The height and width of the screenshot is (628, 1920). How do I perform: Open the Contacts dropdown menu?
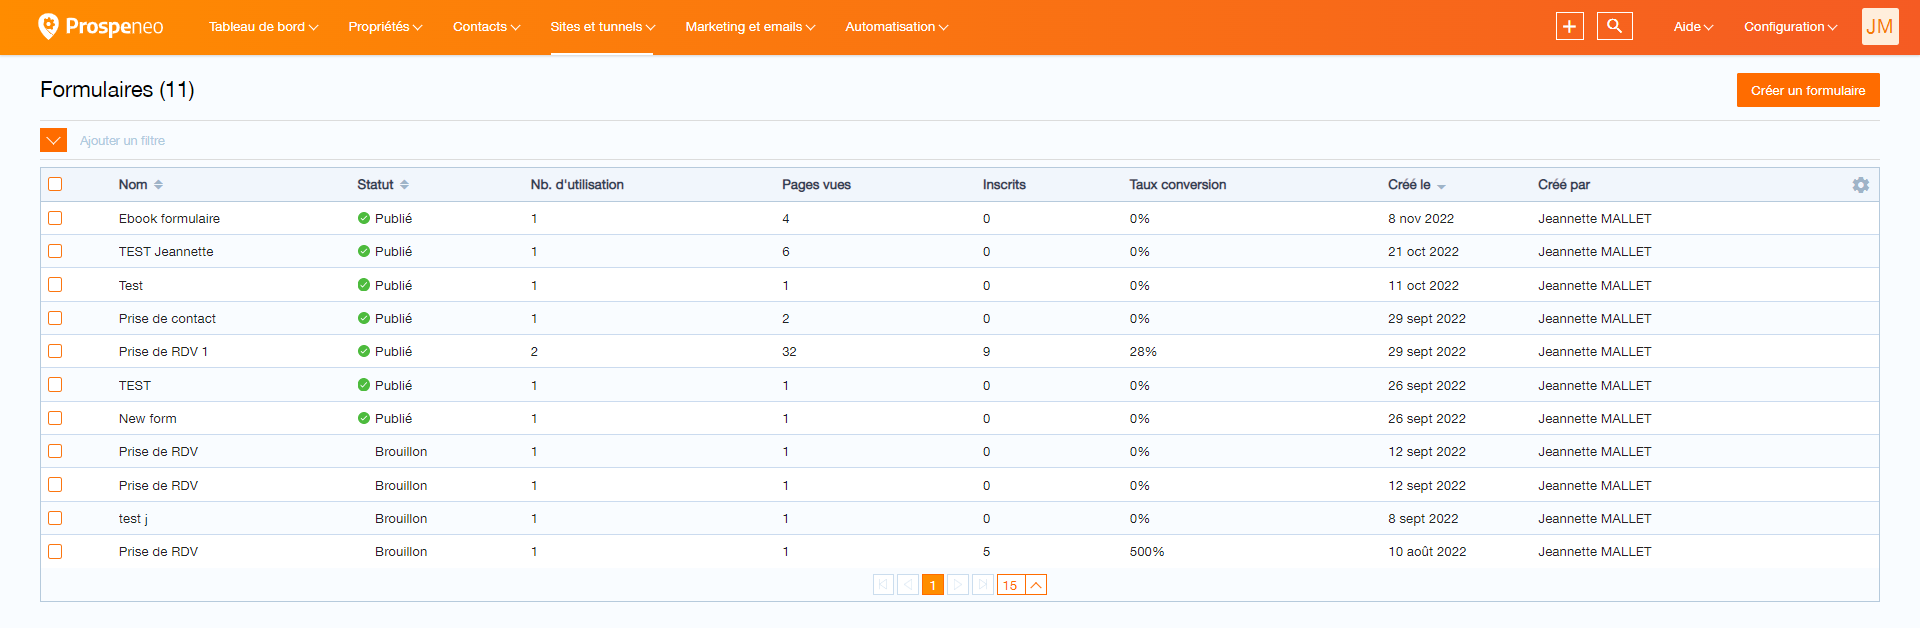[x=486, y=27]
